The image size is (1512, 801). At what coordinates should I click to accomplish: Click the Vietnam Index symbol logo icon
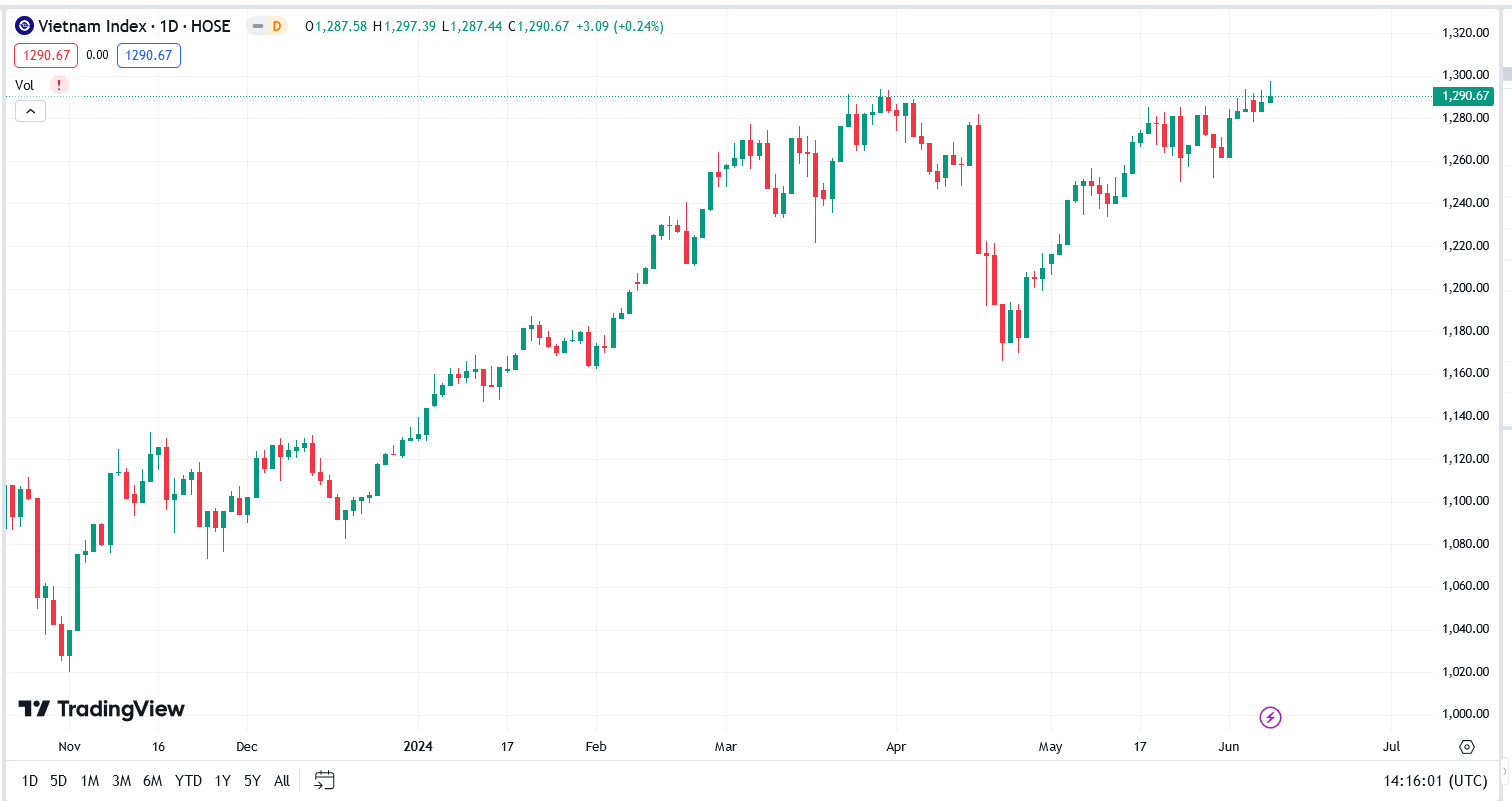click(25, 26)
